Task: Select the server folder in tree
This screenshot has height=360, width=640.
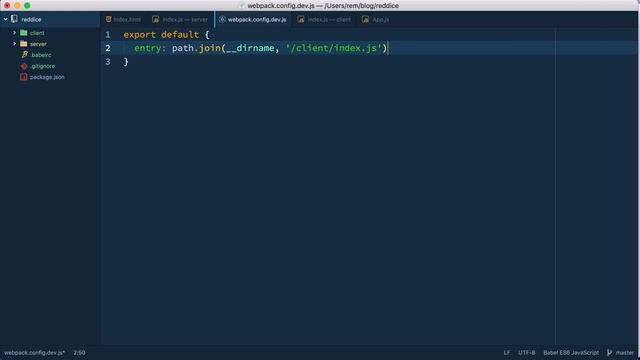Action: coord(38,44)
